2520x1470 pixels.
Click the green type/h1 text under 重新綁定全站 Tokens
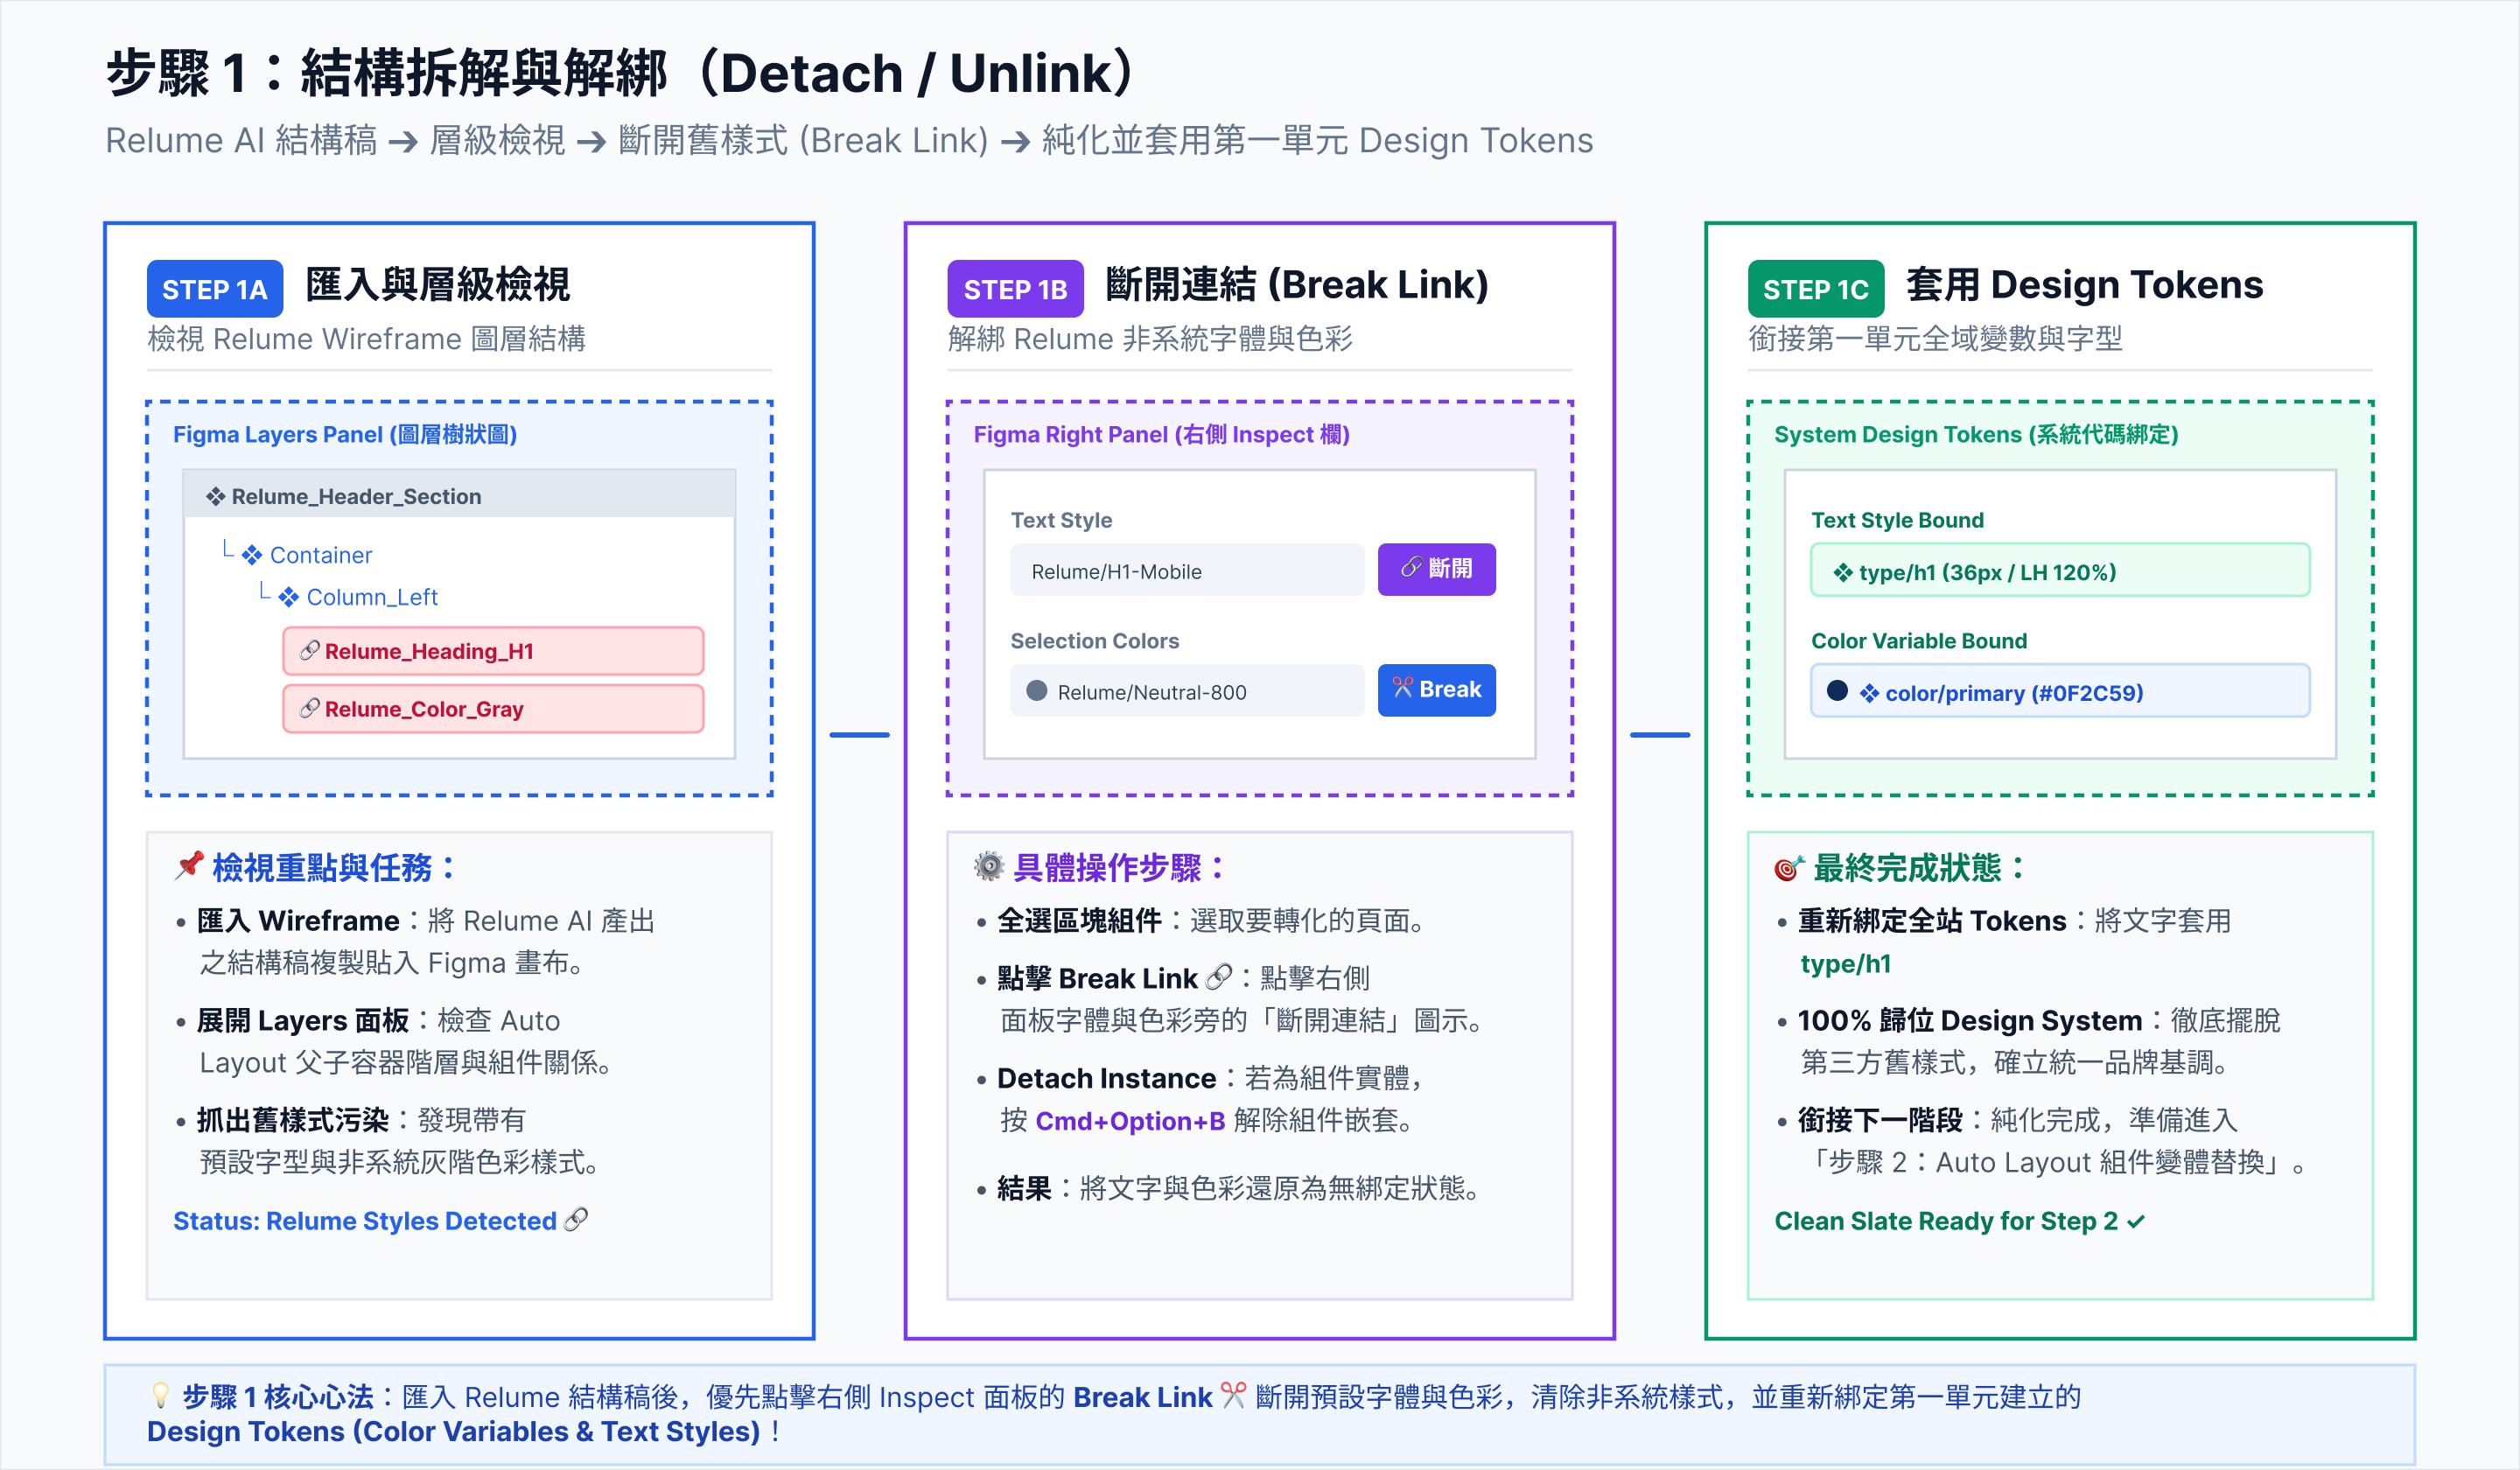click(1845, 964)
